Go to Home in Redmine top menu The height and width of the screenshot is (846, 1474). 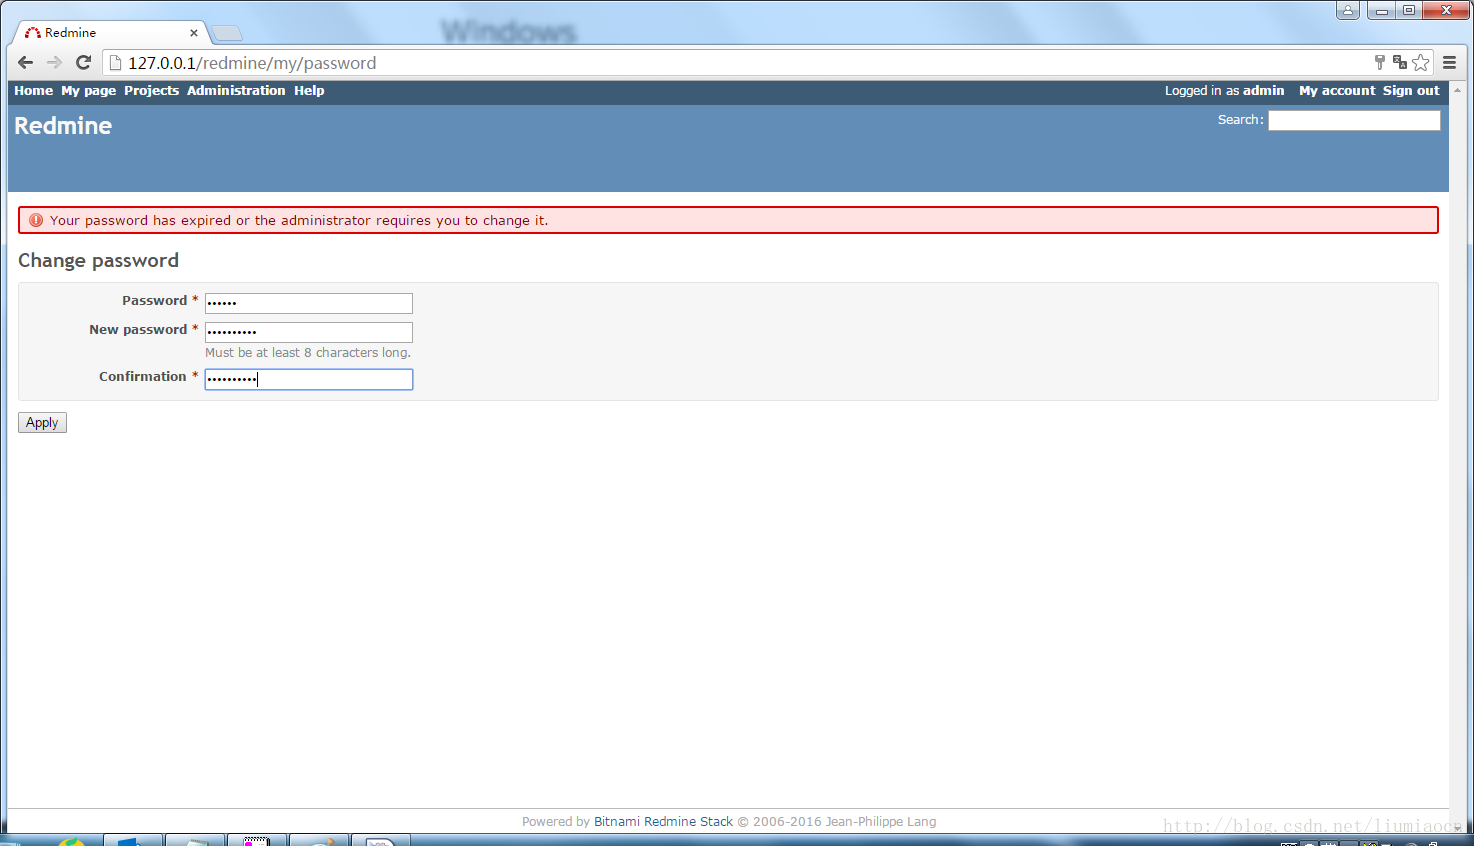tap(33, 91)
